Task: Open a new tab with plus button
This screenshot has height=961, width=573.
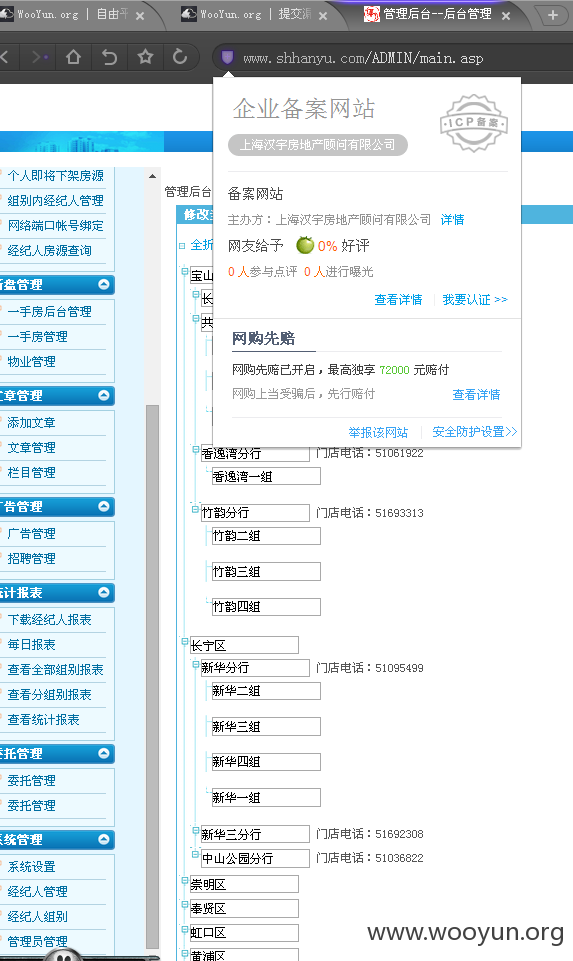Action: [553, 15]
